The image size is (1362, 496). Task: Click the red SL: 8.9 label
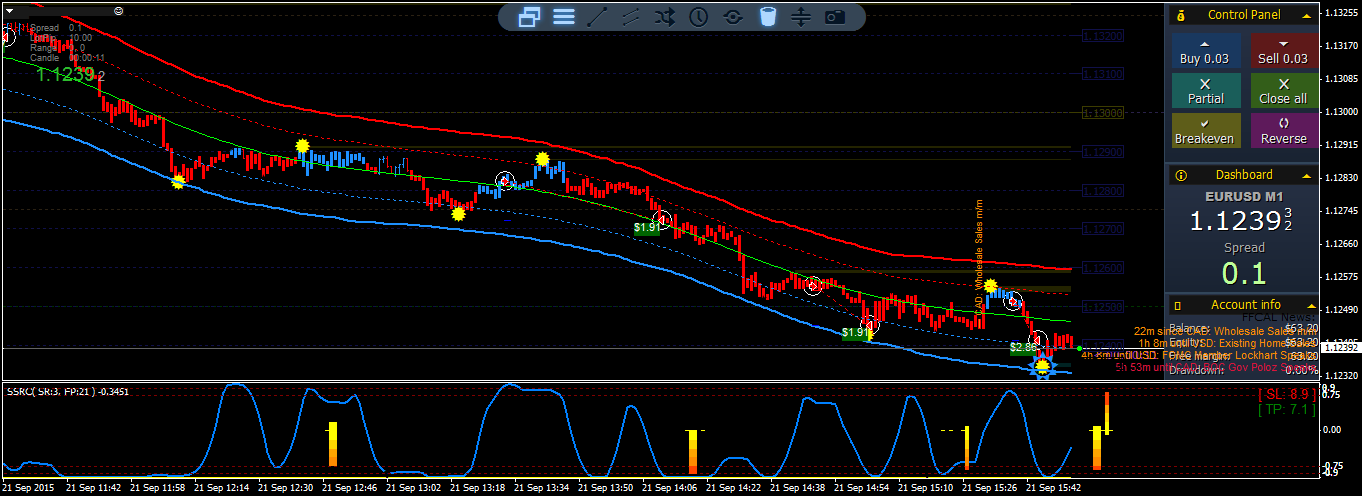coord(1286,394)
